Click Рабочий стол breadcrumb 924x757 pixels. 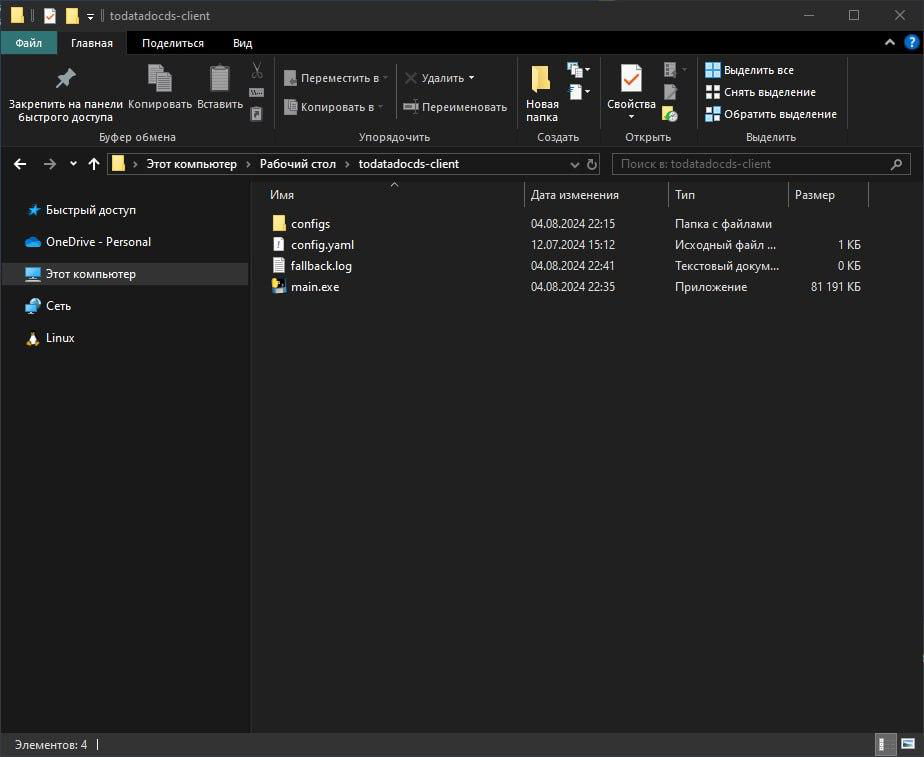[x=298, y=164]
